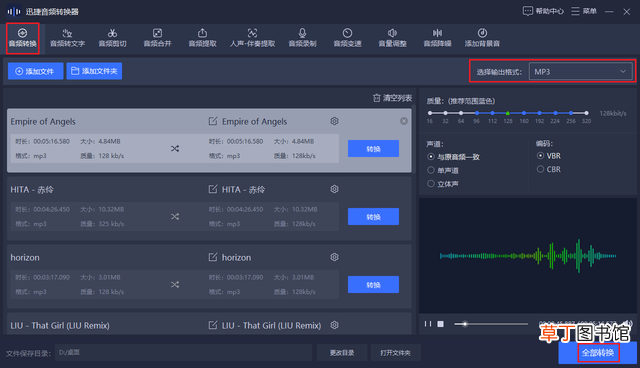
Task: Select the horizon source file title
Action: tap(25, 257)
